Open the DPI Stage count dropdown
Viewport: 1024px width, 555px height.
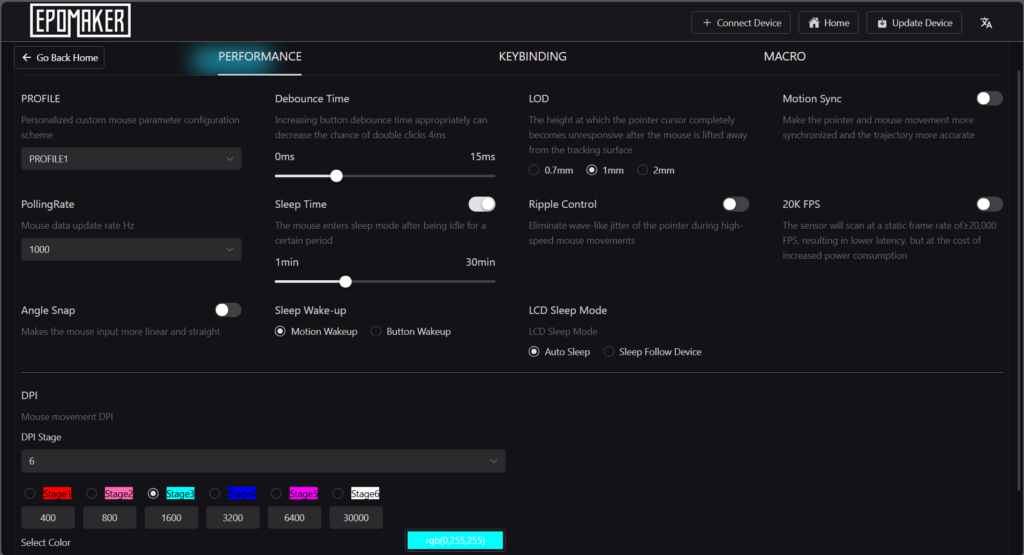[x=263, y=461]
